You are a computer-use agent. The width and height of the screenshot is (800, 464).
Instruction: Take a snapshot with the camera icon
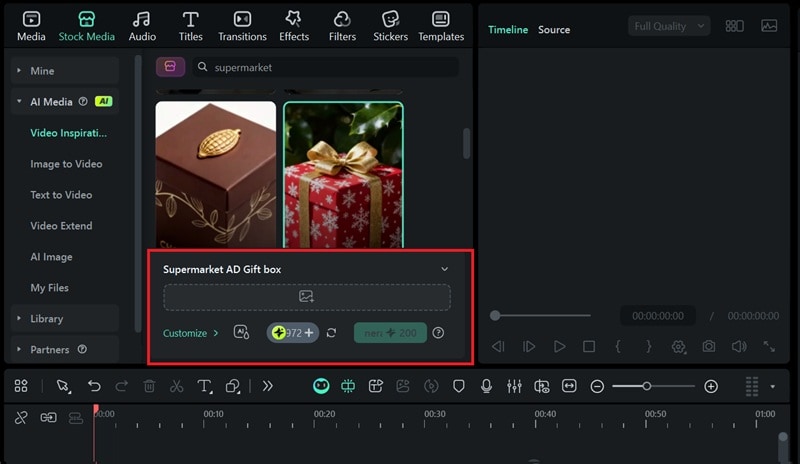[x=709, y=347]
